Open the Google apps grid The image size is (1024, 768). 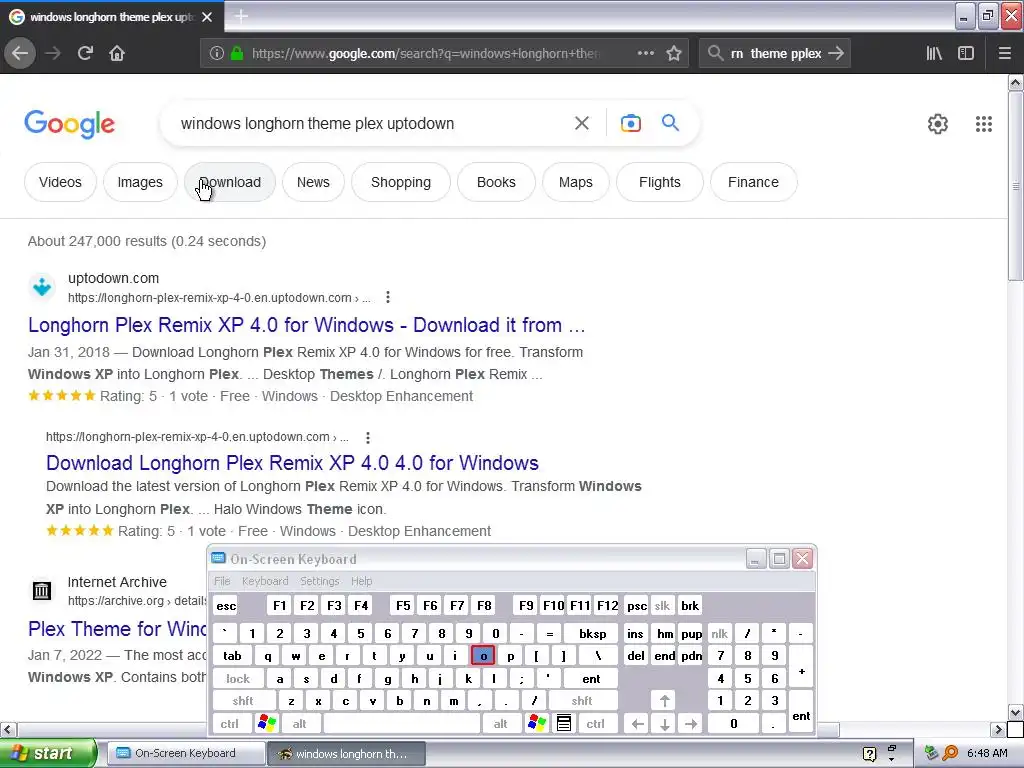[x=984, y=123]
